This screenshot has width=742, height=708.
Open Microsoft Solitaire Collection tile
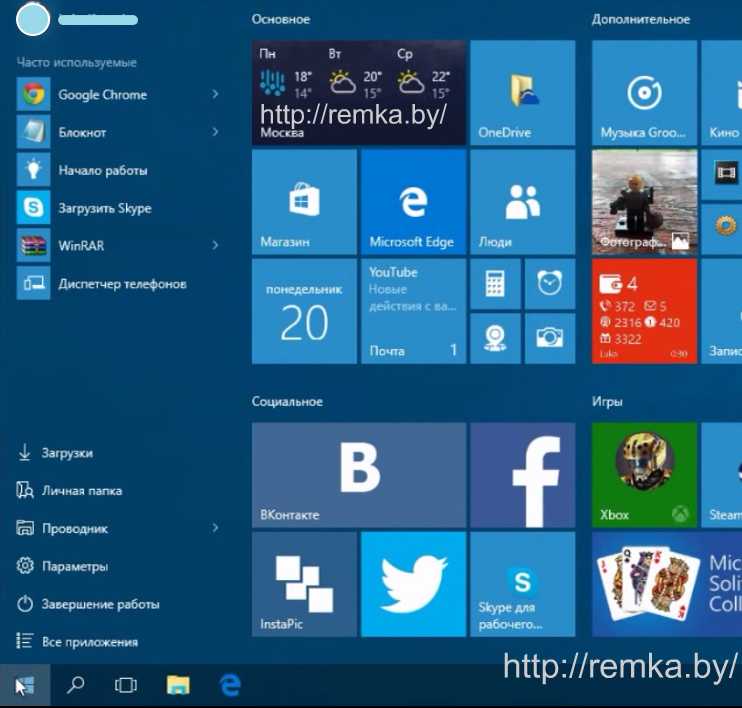[667, 584]
